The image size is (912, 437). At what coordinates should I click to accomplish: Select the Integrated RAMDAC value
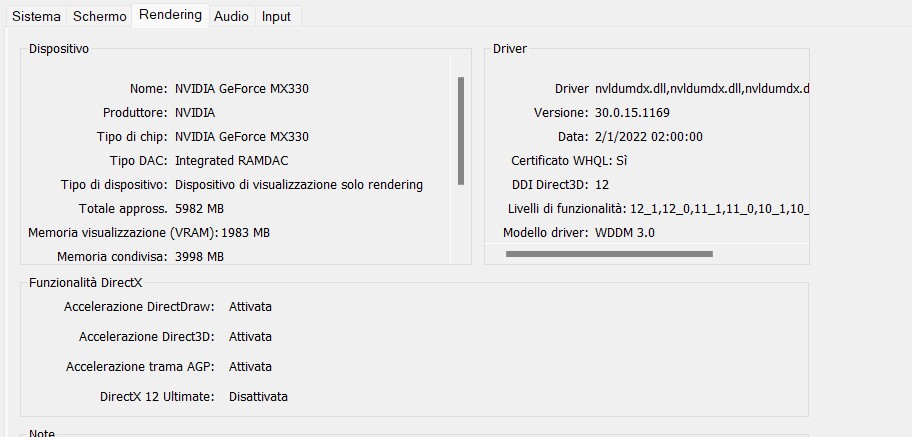point(231,161)
